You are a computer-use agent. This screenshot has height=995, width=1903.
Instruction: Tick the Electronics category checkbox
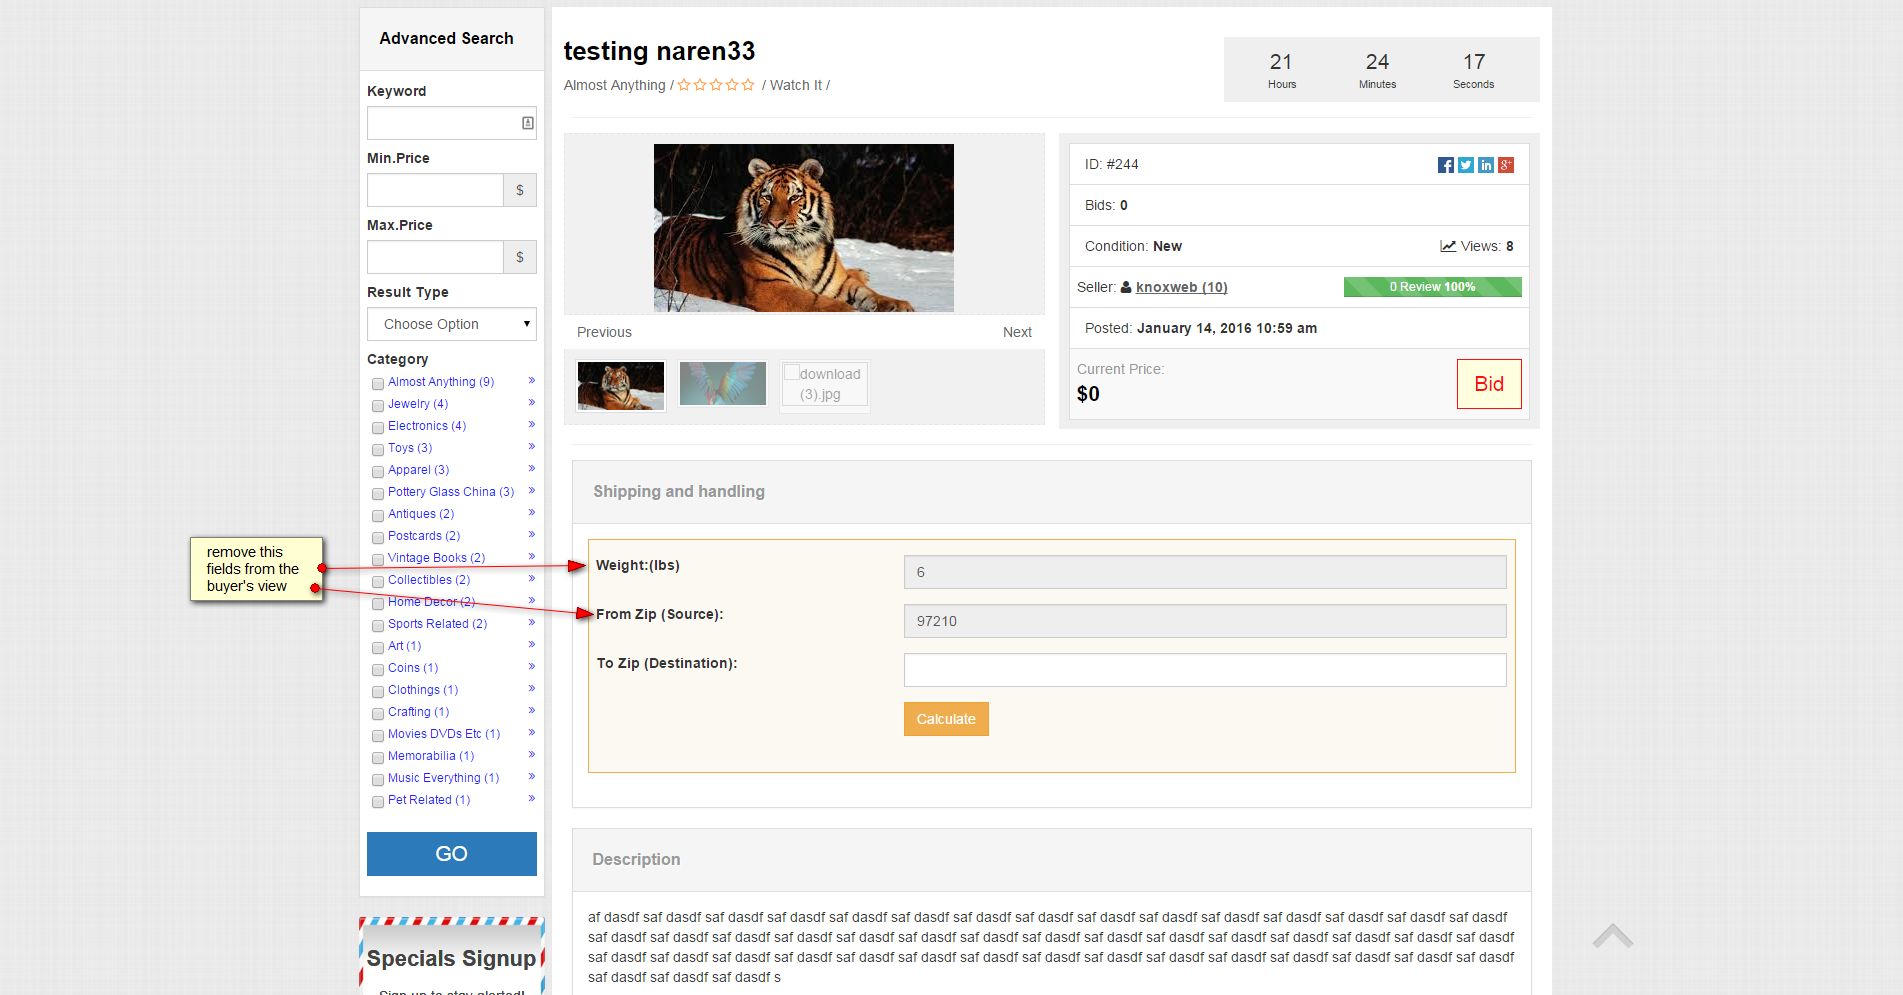tap(378, 428)
